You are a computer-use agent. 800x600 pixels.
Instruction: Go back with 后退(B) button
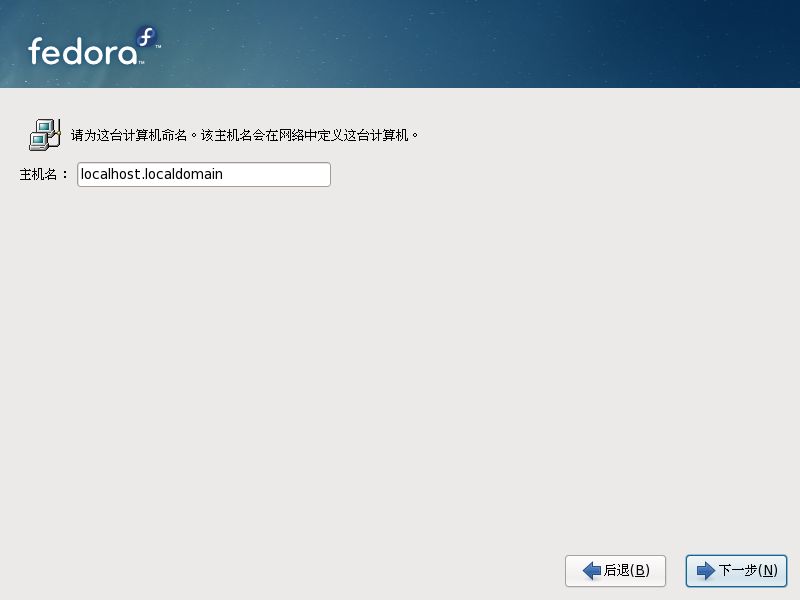click(x=615, y=570)
